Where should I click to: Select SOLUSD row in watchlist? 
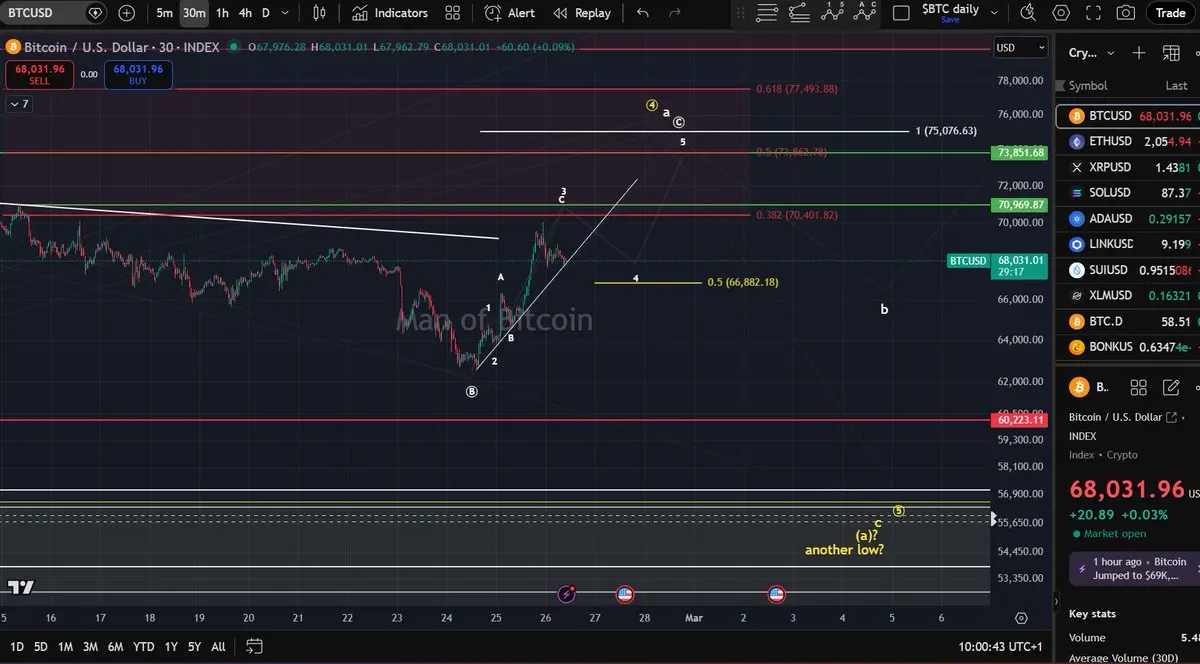coord(1128,193)
